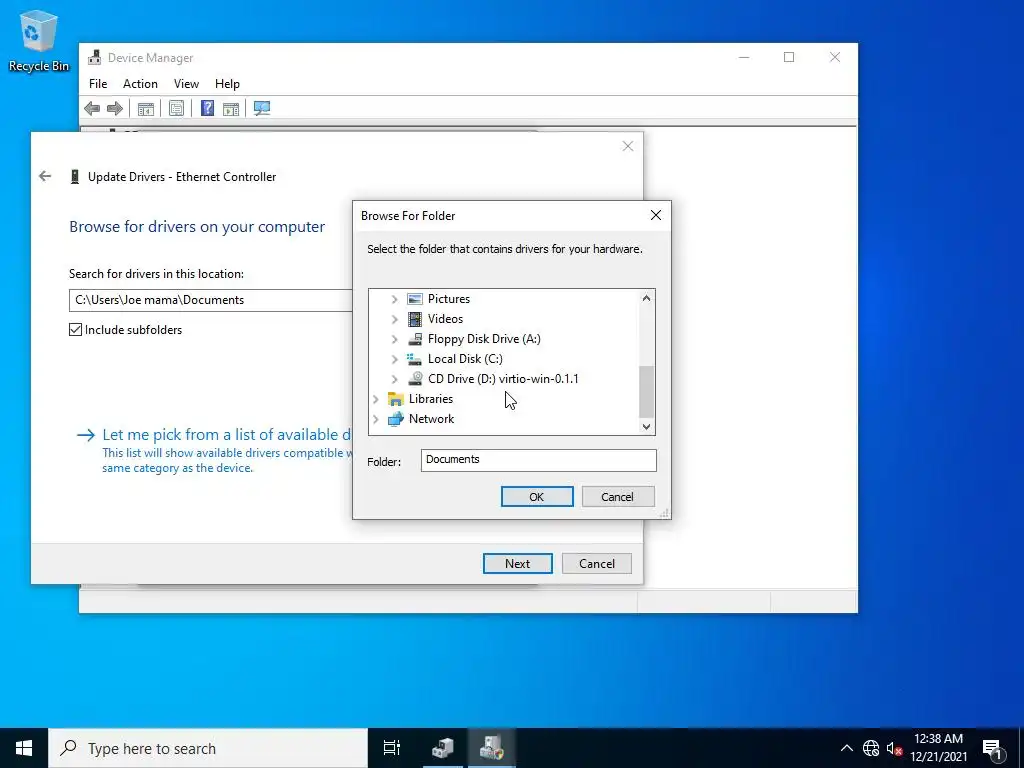
Task: Click the Local Disk (C:) drive icon
Action: tap(415, 359)
